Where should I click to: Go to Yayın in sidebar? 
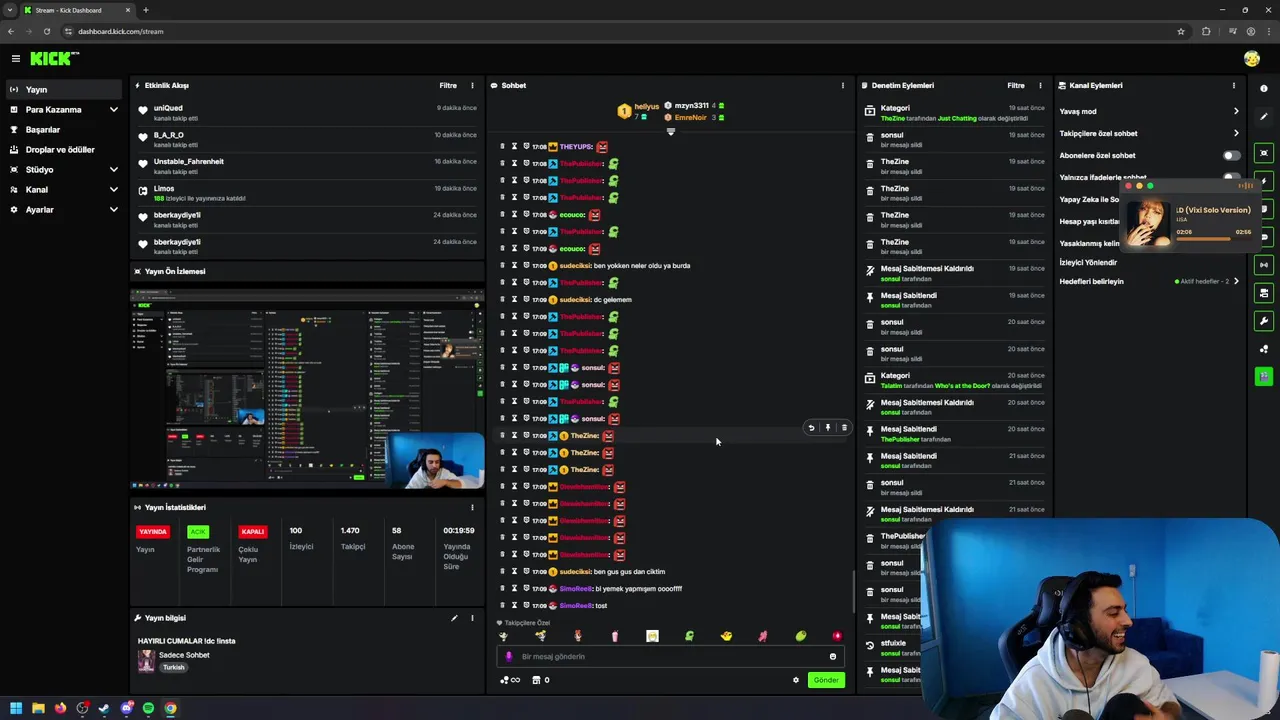tap(64, 89)
